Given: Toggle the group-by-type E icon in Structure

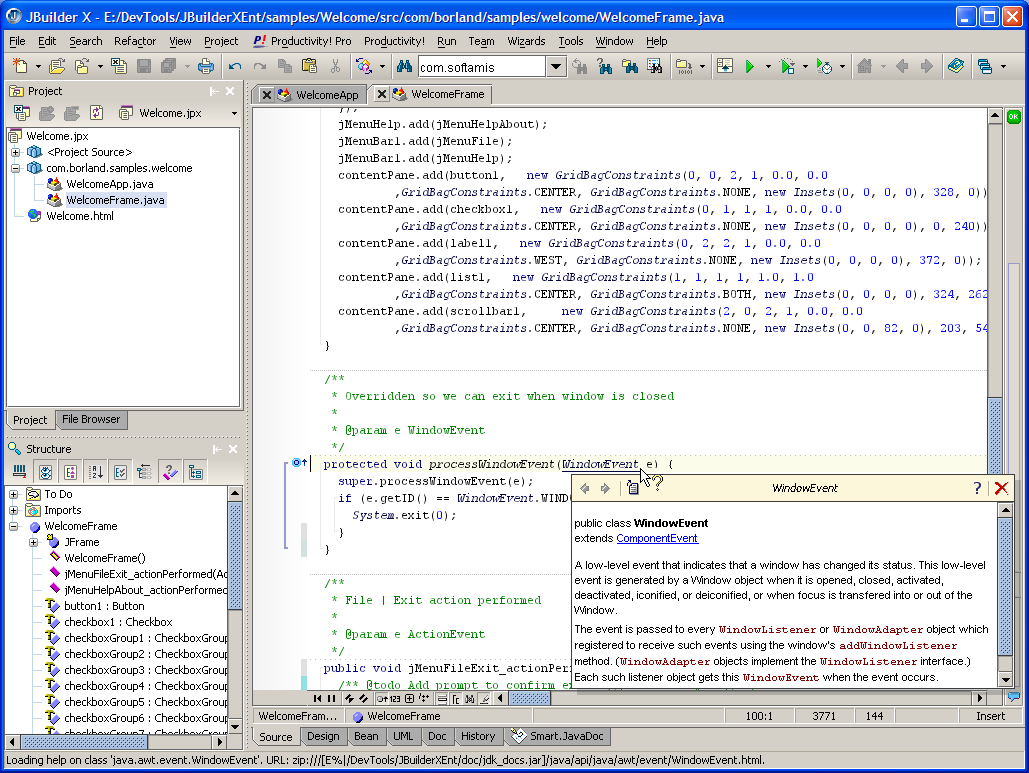Looking at the screenshot, I should tap(70, 472).
